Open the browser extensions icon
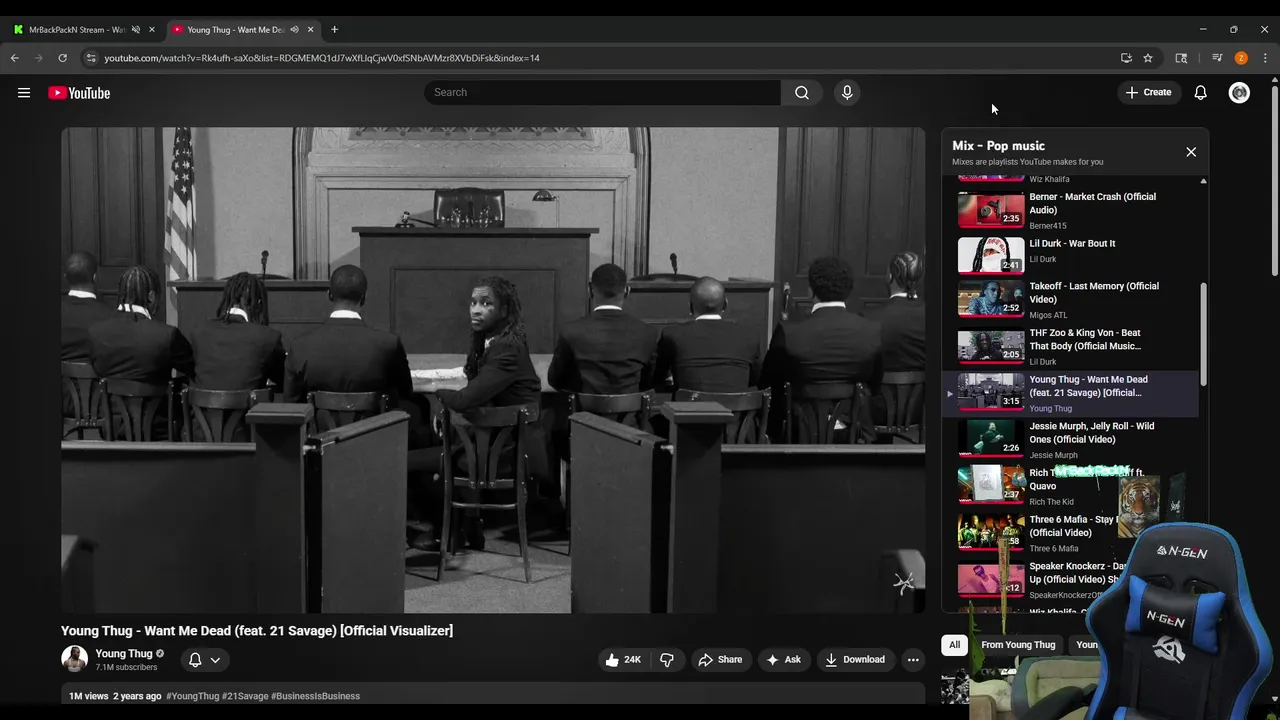 pyautogui.click(x=1181, y=58)
